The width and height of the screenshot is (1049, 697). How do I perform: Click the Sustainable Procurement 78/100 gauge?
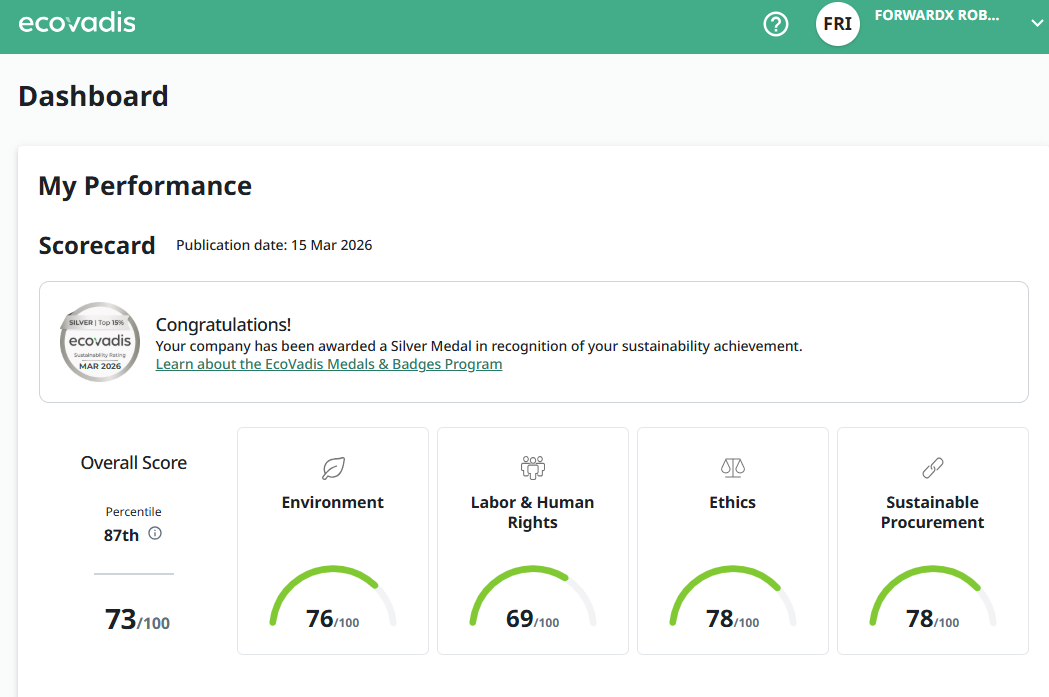pos(932,605)
